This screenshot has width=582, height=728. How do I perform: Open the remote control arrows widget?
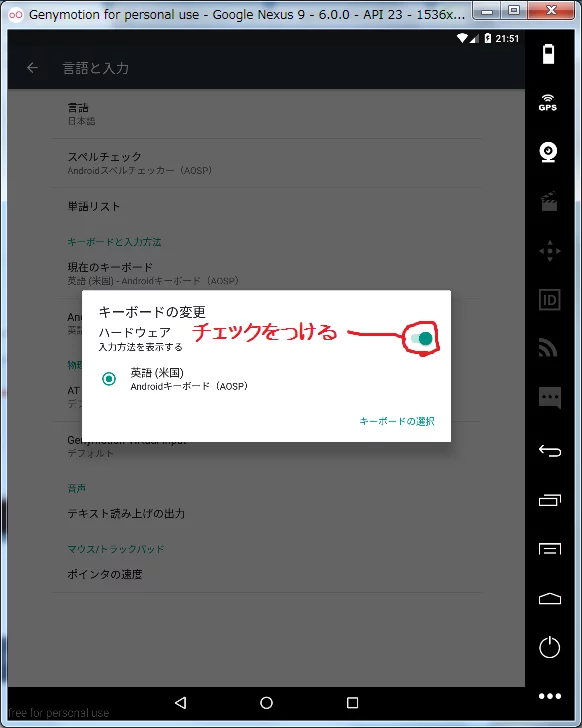pos(550,251)
